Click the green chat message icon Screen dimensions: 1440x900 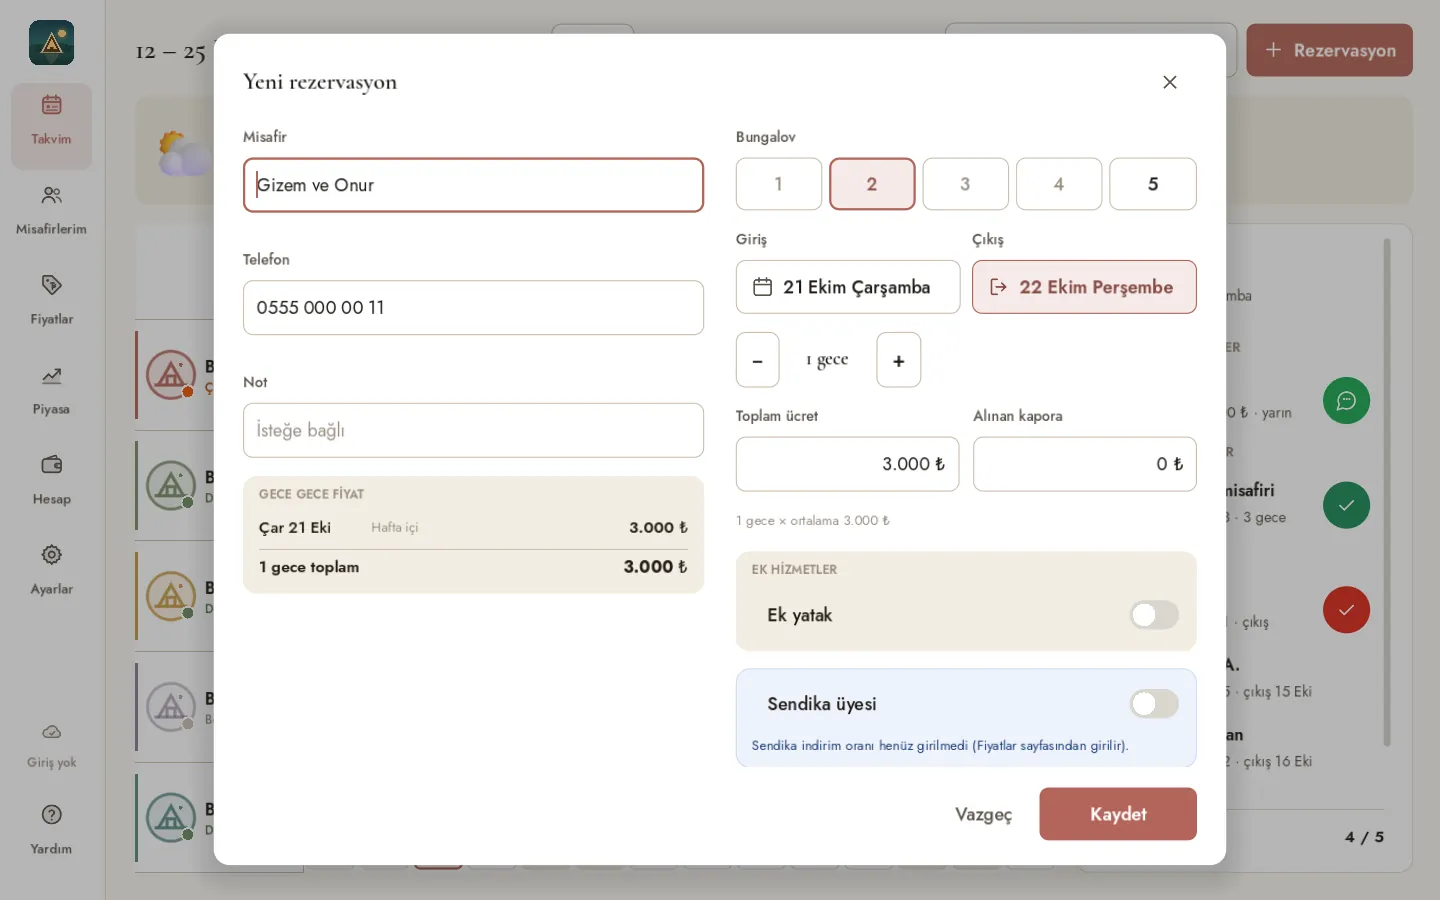(x=1346, y=400)
